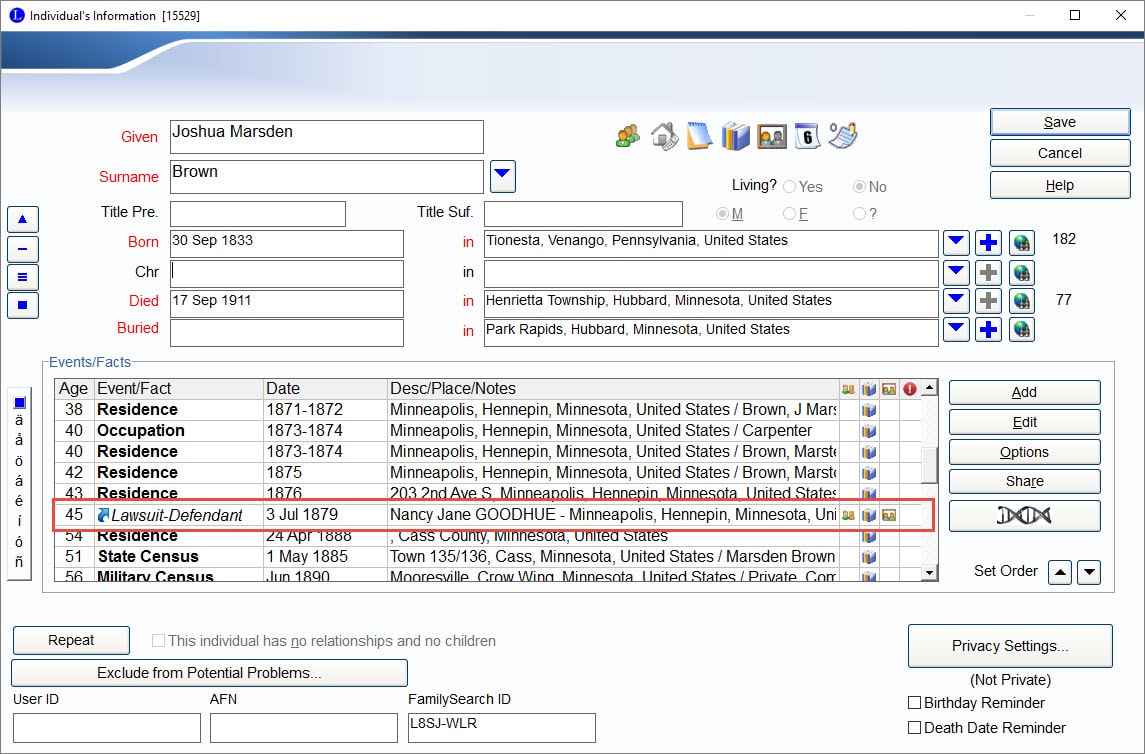Image resolution: width=1145 pixels, height=754 pixels.
Task: Select gender M radio button
Action: tap(722, 214)
